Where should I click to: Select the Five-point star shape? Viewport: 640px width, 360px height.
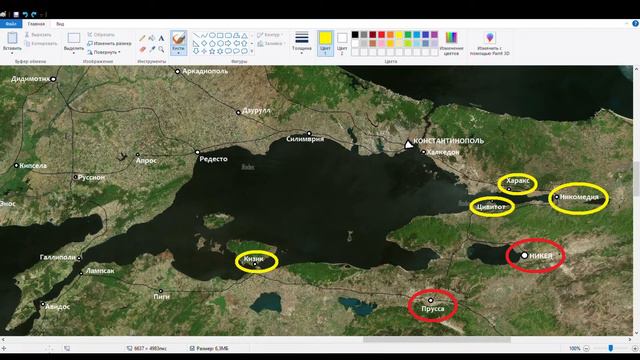click(x=212, y=51)
